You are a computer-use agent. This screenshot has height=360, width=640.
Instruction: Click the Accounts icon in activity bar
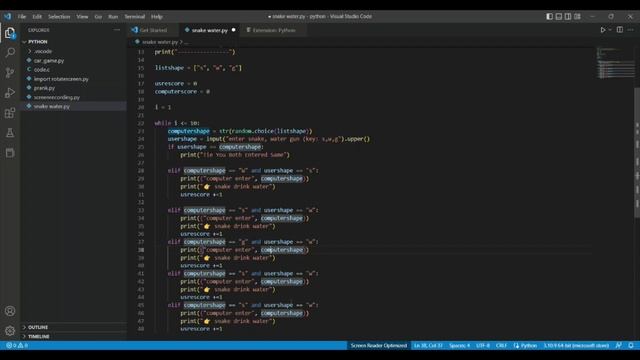pos(10,311)
